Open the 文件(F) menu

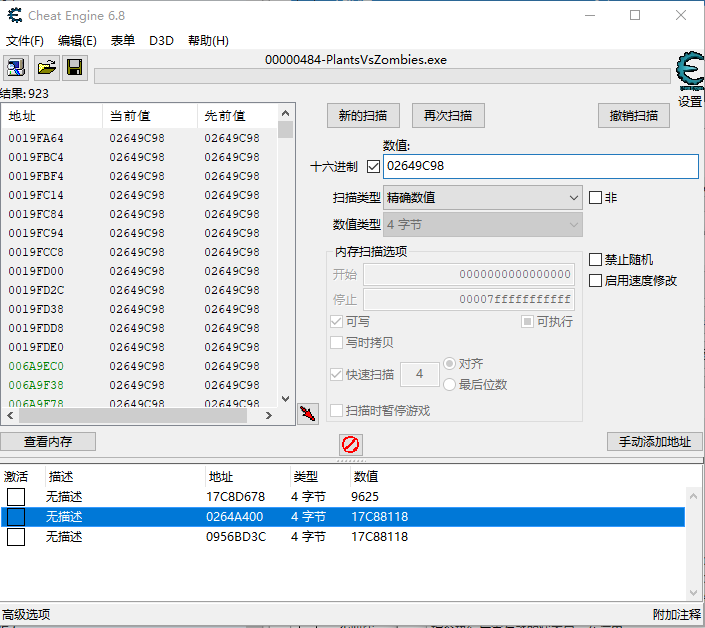click(25, 41)
